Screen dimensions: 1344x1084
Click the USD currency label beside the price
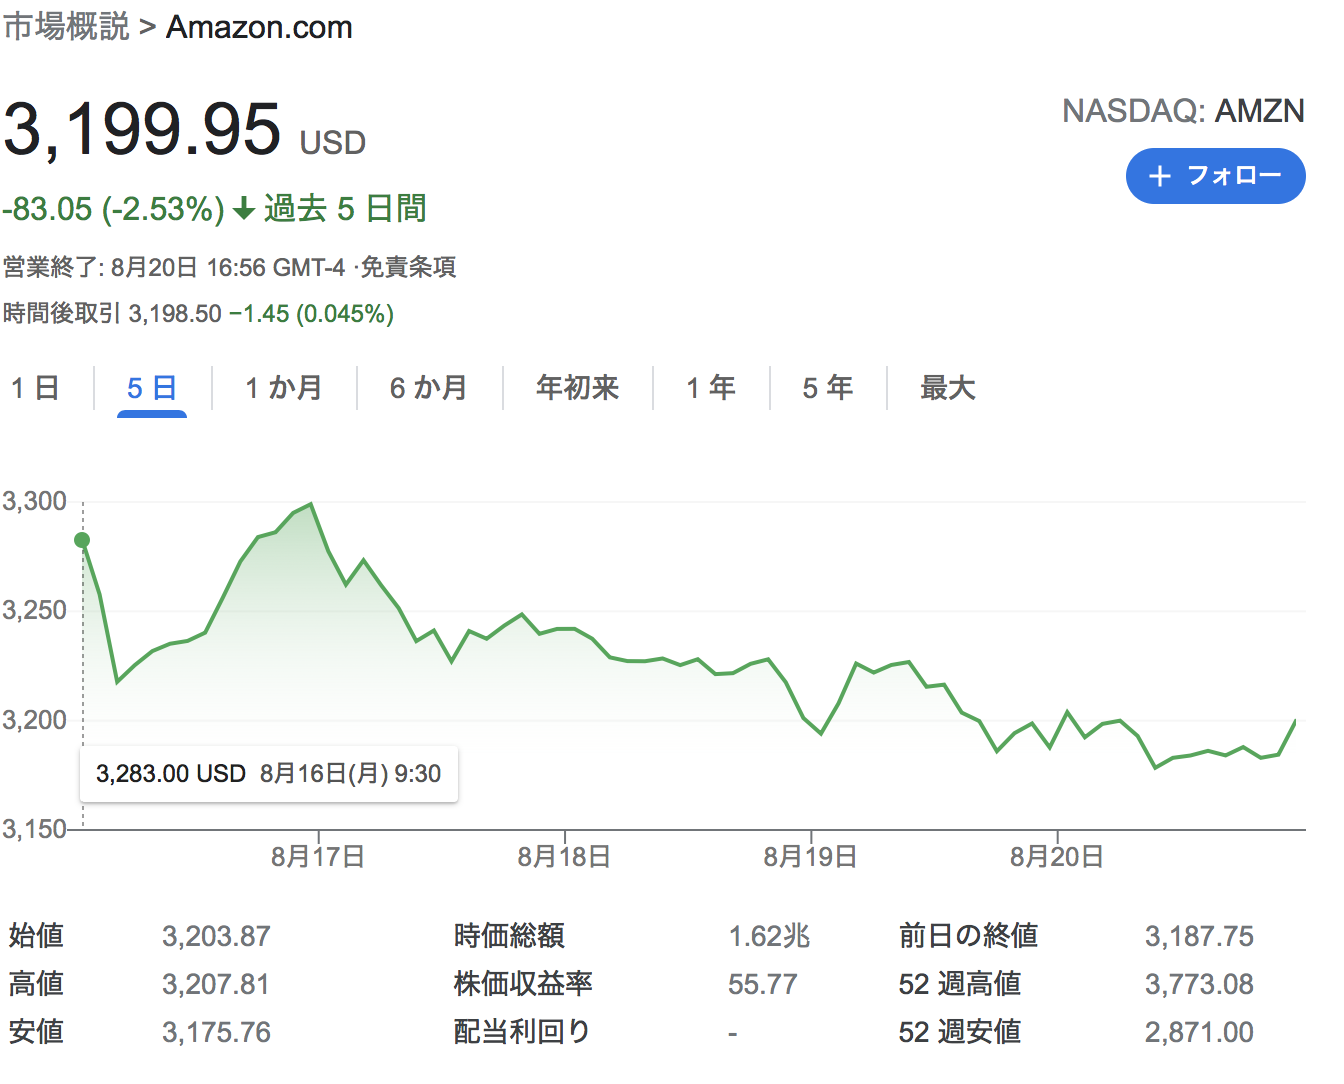click(333, 143)
